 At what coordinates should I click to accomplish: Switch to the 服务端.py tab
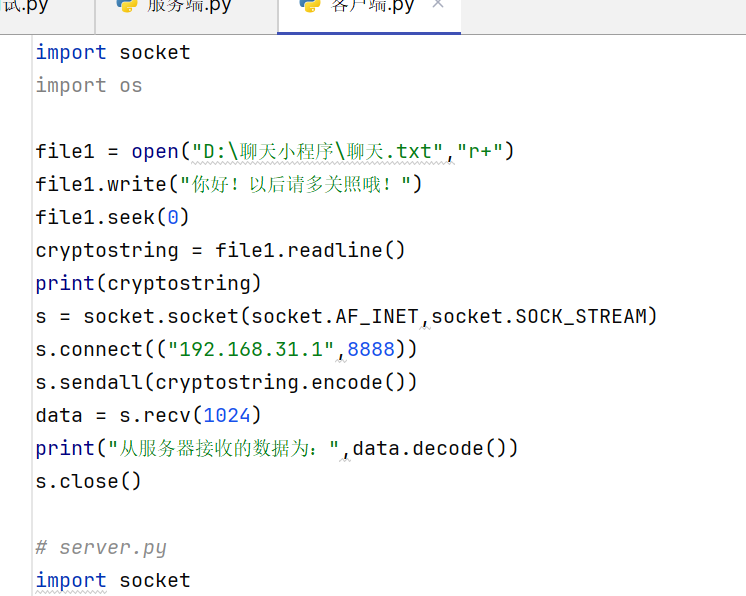(187, 8)
